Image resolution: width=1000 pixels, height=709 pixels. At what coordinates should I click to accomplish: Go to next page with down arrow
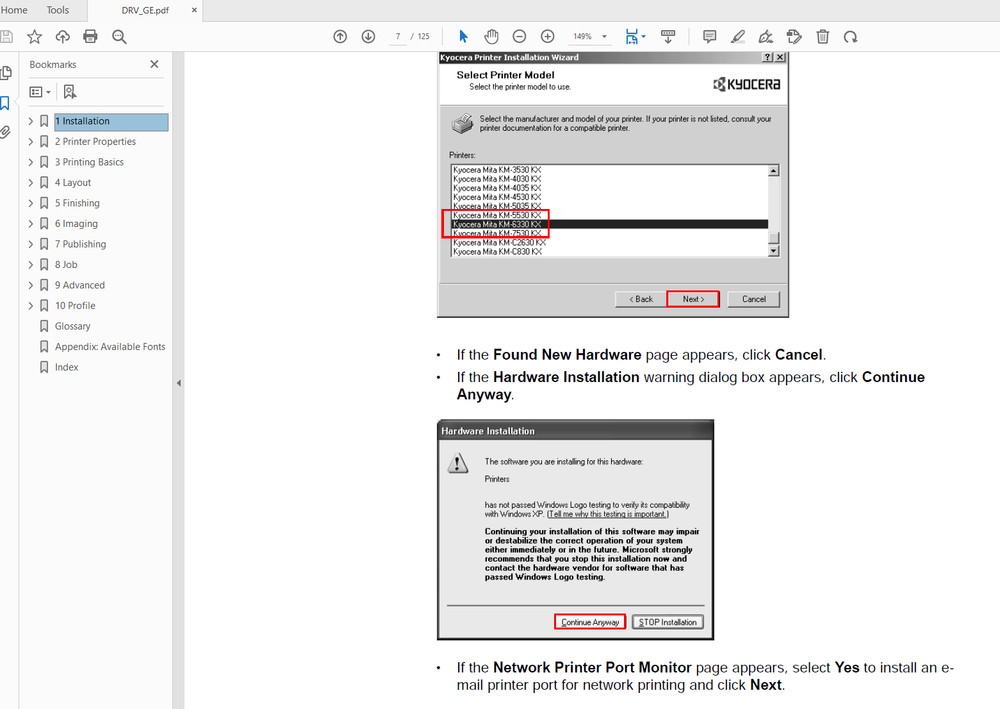pos(368,36)
